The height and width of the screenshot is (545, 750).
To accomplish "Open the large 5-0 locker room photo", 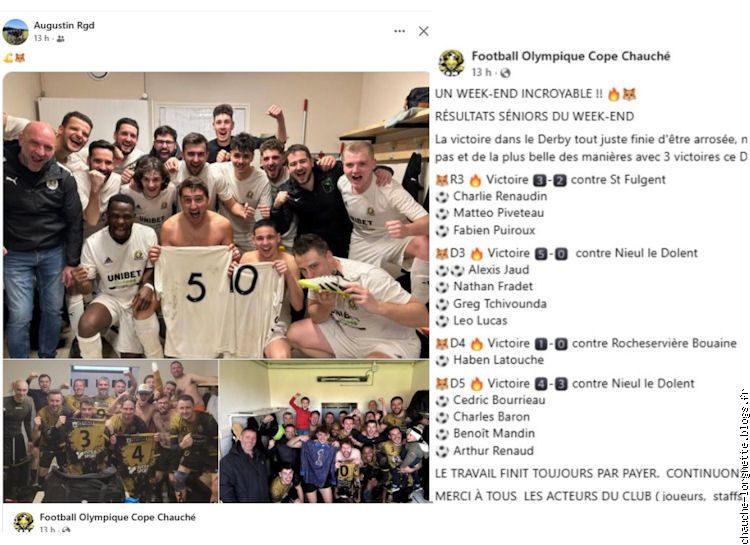I will coord(216,215).
